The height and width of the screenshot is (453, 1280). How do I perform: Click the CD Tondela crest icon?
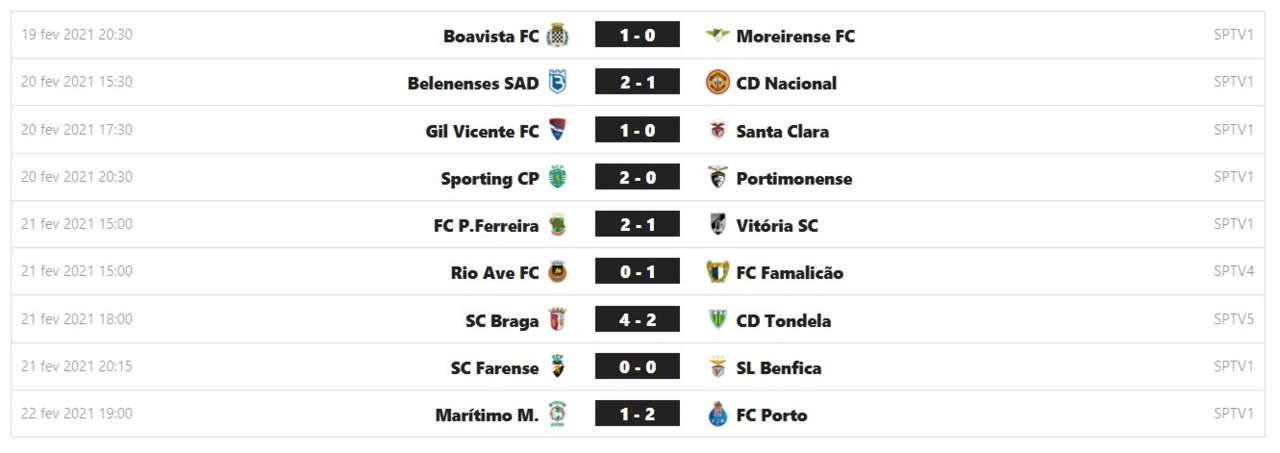click(717, 321)
